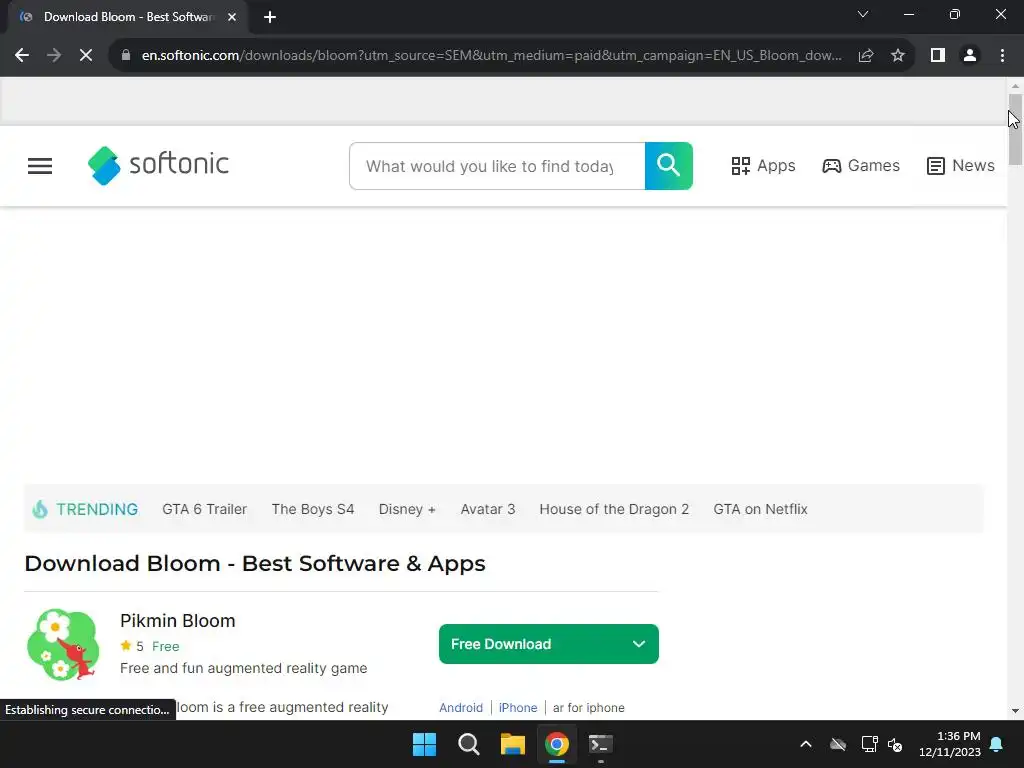
Task: Select the iPhone platform link
Action: click(x=518, y=708)
